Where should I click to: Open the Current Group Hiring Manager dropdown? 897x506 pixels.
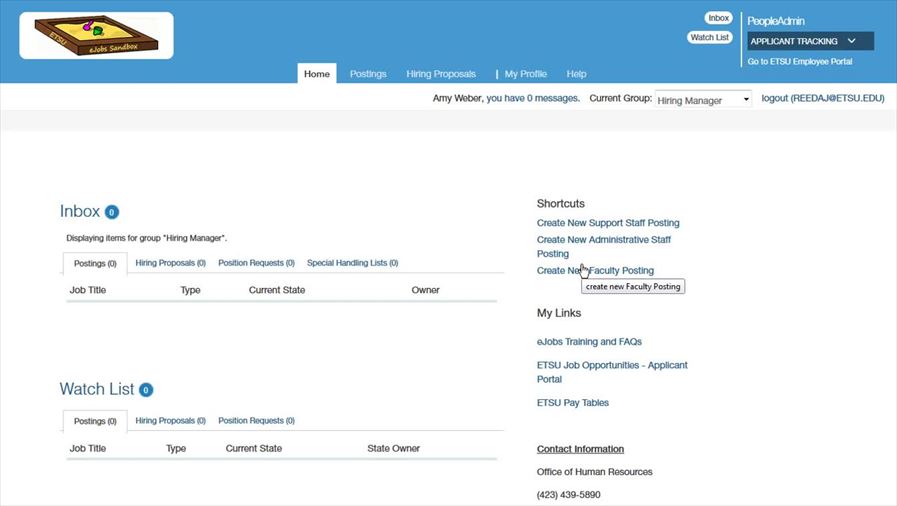(703, 100)
